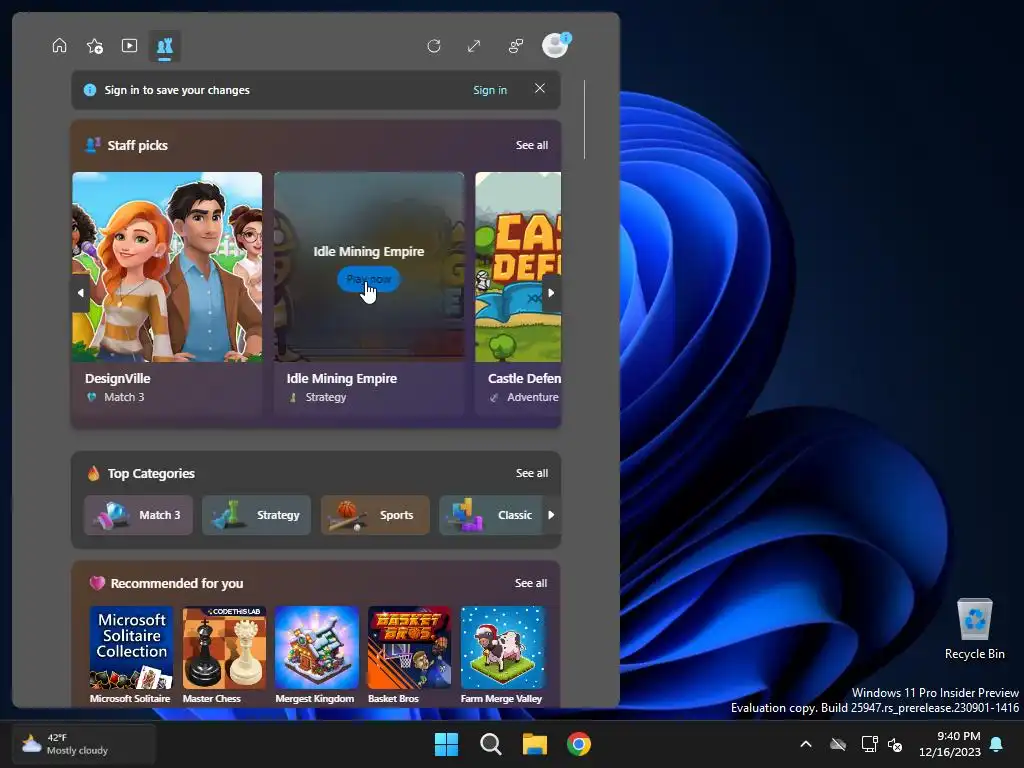1024x768 pixels.
Task: Show previous Staff picks games
Action: (x=80, y=293)
